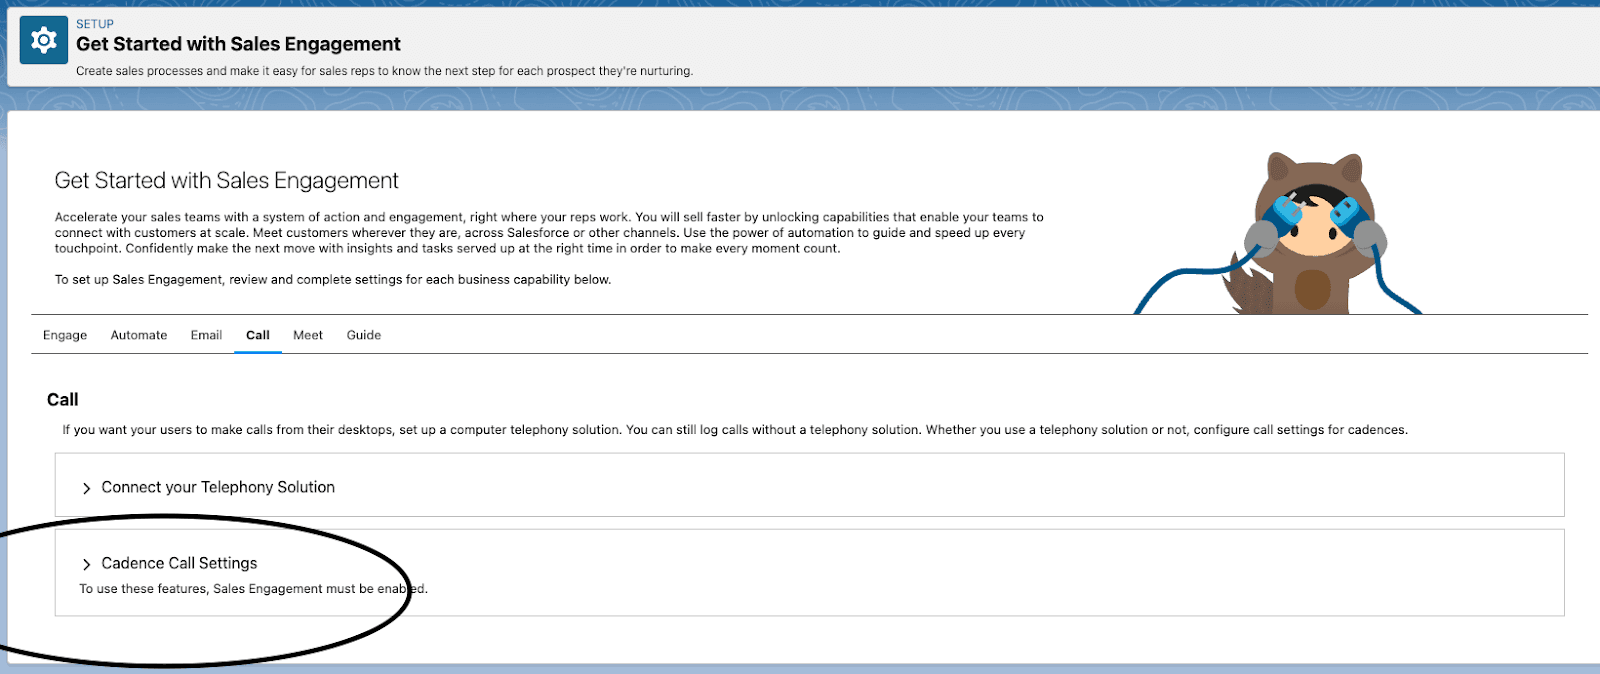Click the 'Create sales processes' header subtitle
1600x674 pixels.
pyautogui.click(x=384, y=71)
